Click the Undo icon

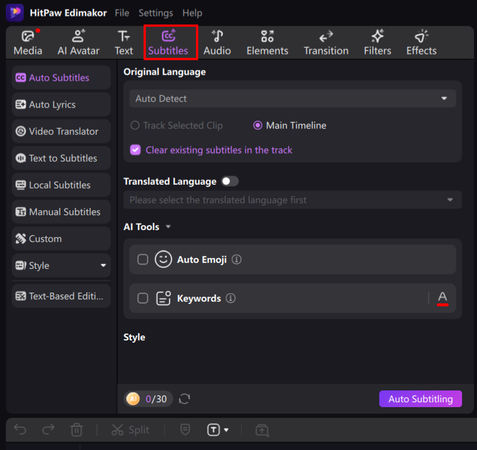pos(20,430)
